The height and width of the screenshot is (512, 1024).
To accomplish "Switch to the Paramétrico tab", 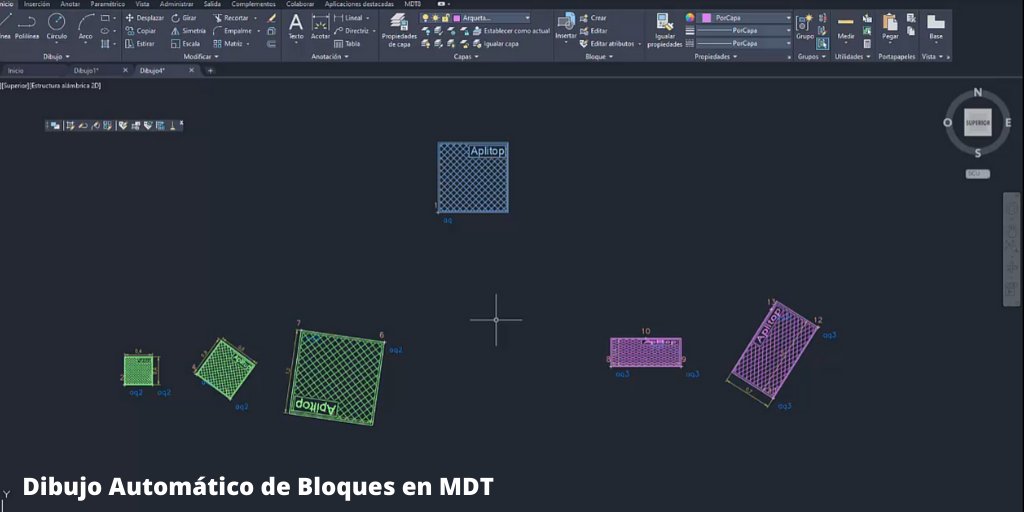I will point(108,4).
